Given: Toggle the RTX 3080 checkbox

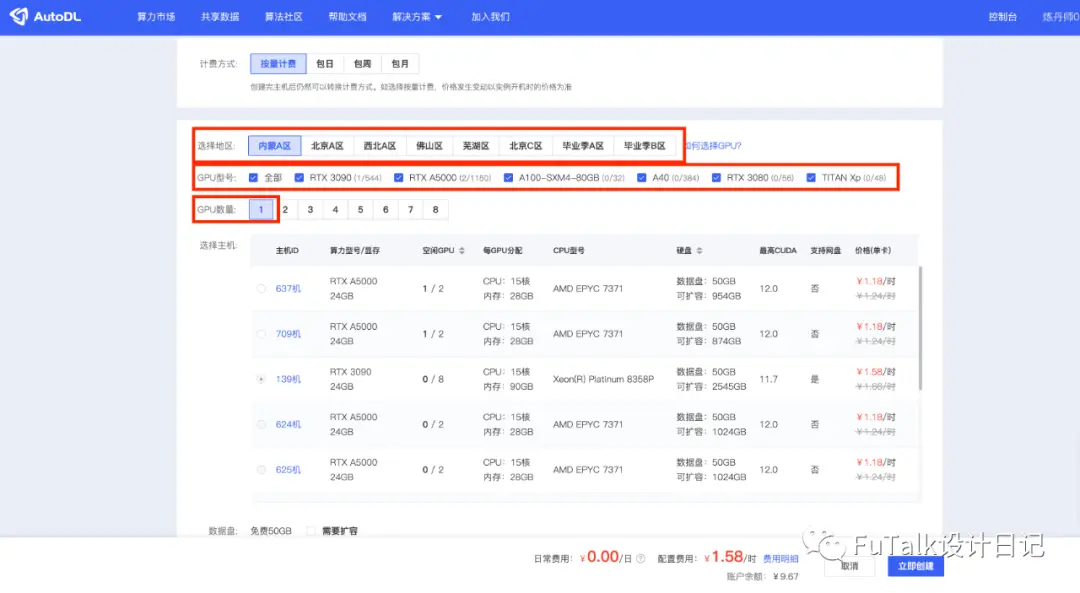Looking at the screenshot, I should coord(716,178).
